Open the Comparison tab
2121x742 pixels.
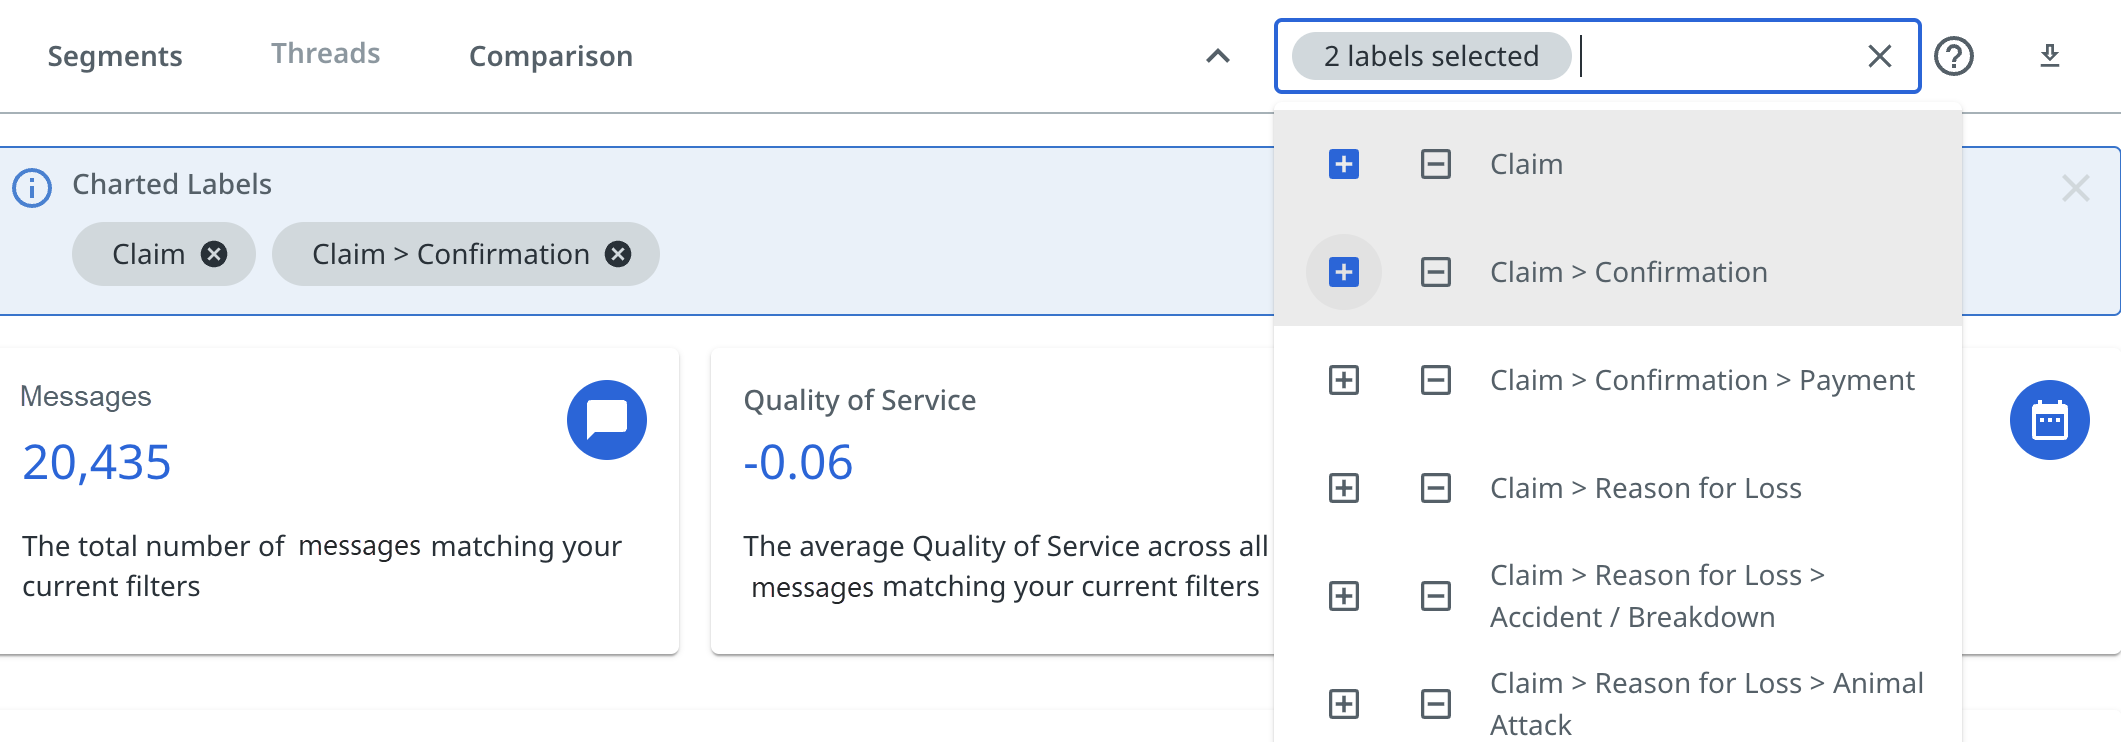pyautogui.click(x=550, y=56)
